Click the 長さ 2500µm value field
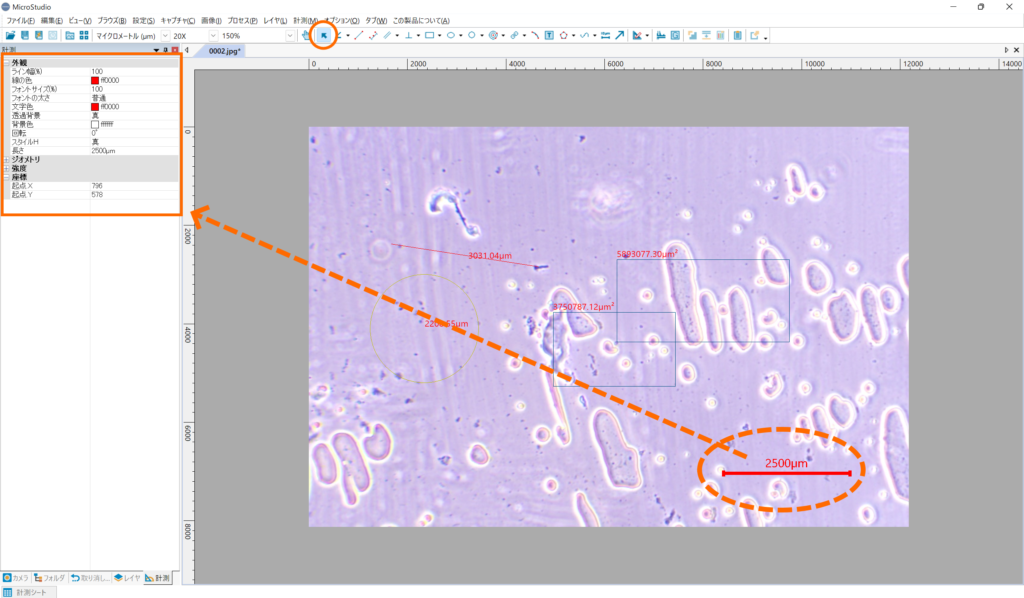The width and height of the screenshot is (1024, 598). pos(104,150)
